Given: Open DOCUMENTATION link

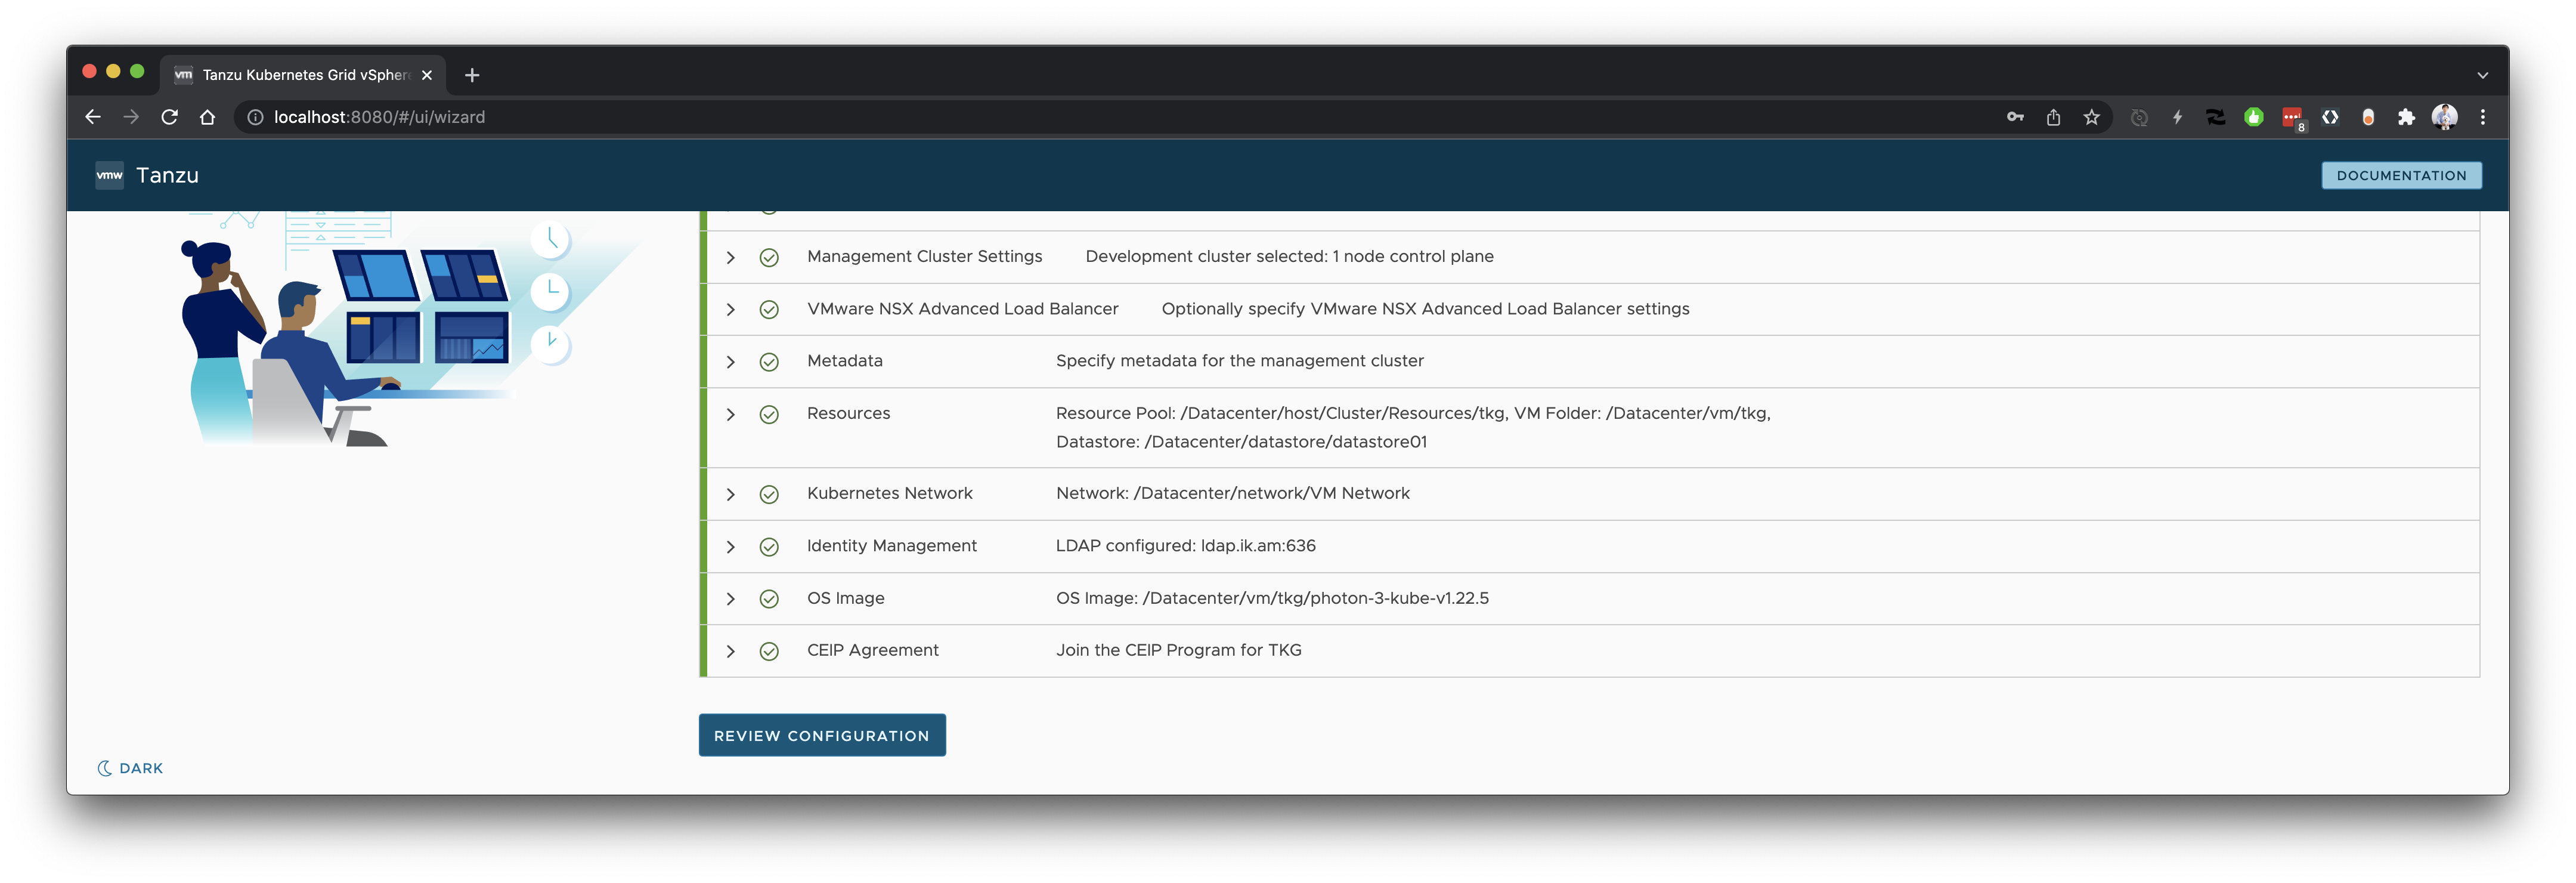Looking at the screenshot, I should coord(2401,175).
